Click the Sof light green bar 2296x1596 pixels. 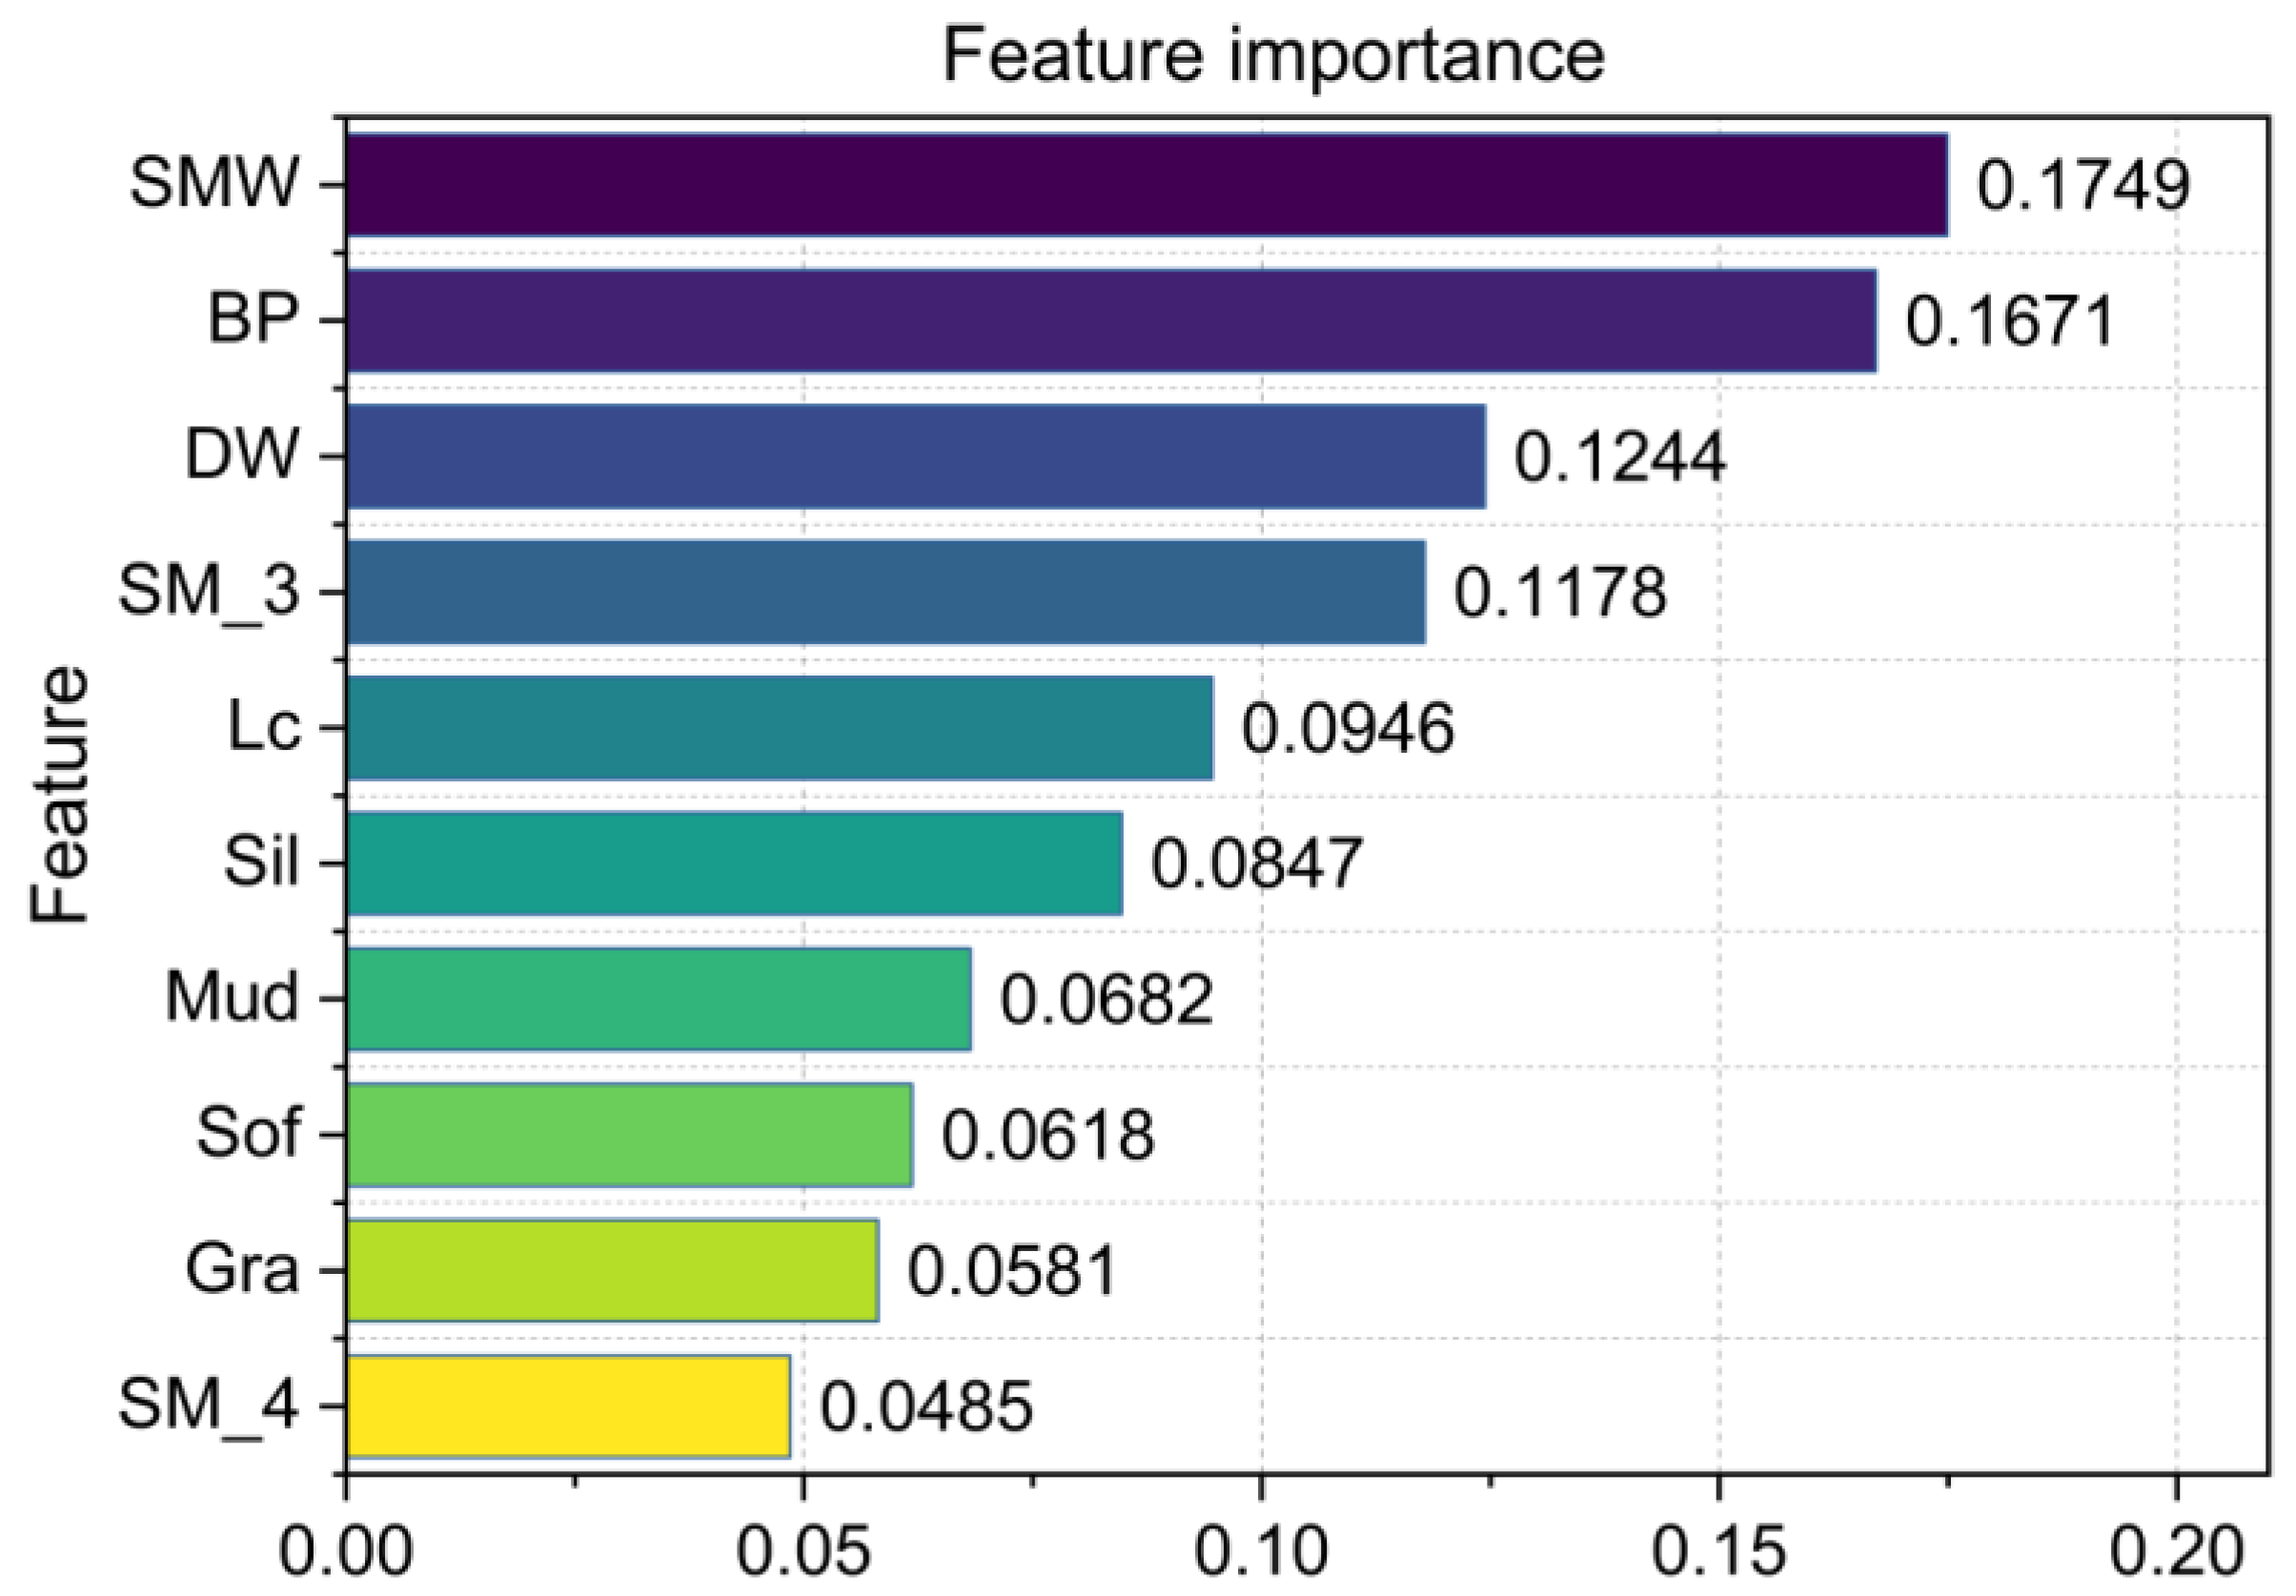tap(629, 1135)
